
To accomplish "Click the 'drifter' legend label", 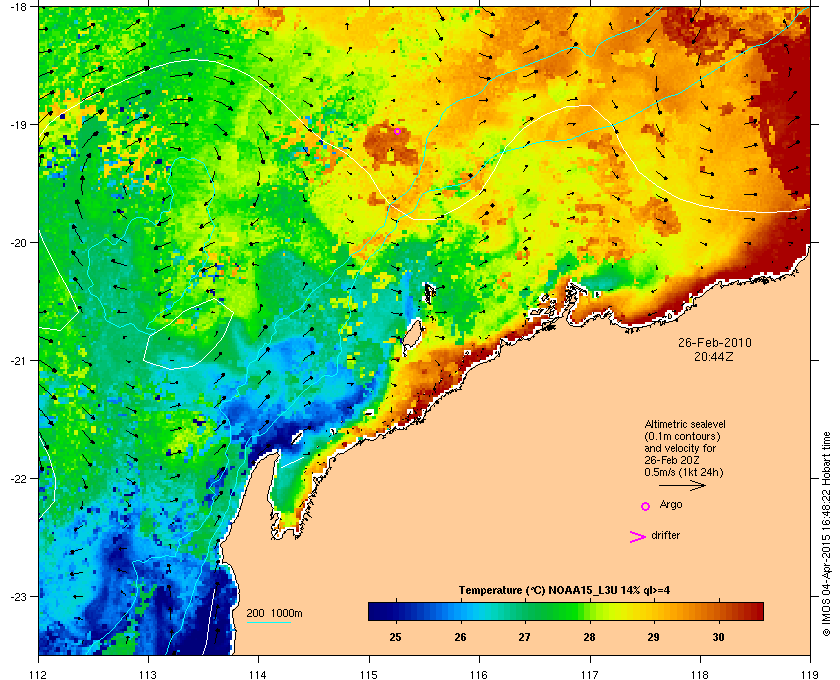I will pos(665,535).
